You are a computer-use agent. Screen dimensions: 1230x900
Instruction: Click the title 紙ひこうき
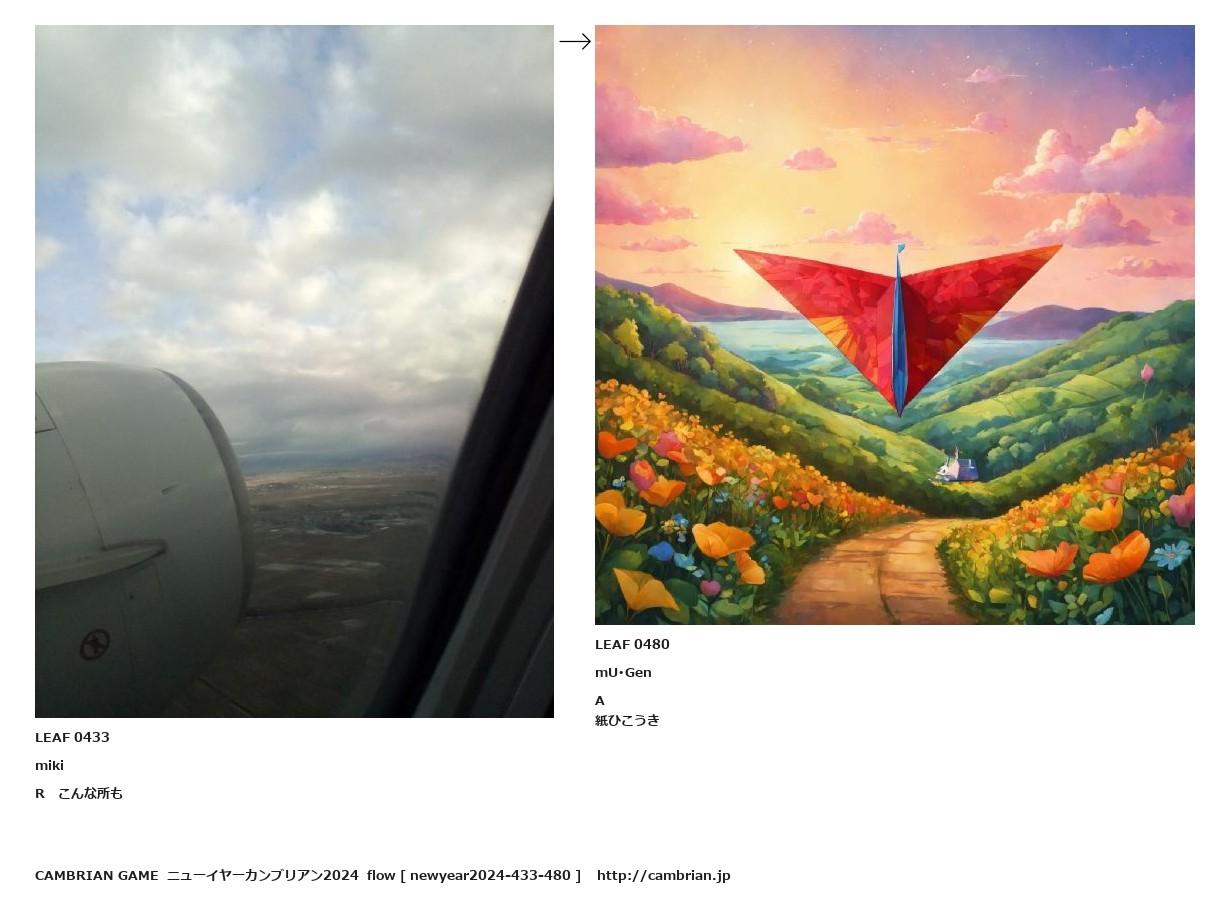[627, 720]
